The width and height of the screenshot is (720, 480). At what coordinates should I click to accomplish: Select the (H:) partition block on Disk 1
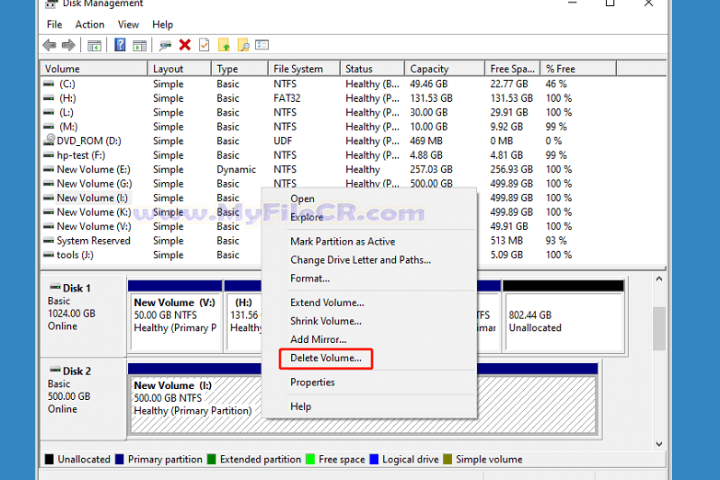(243, 317)
